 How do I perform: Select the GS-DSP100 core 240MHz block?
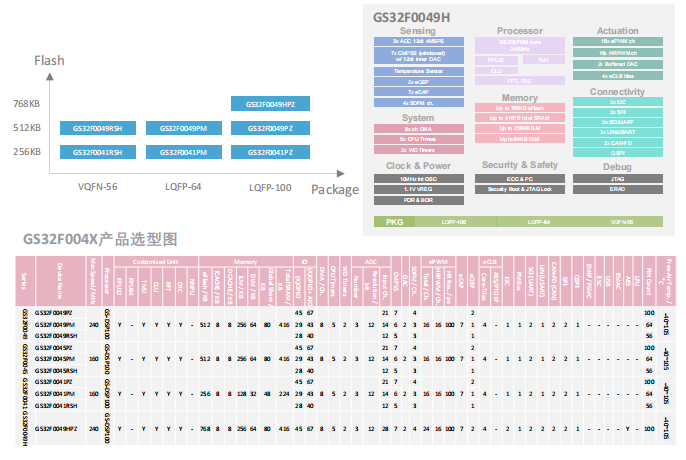520,46
